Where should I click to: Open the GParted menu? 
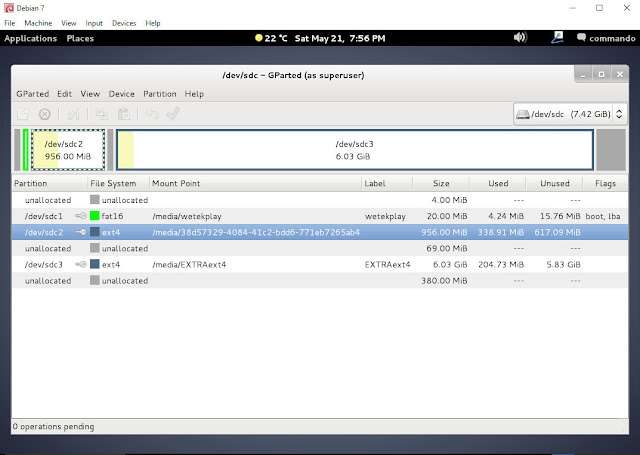33,94
